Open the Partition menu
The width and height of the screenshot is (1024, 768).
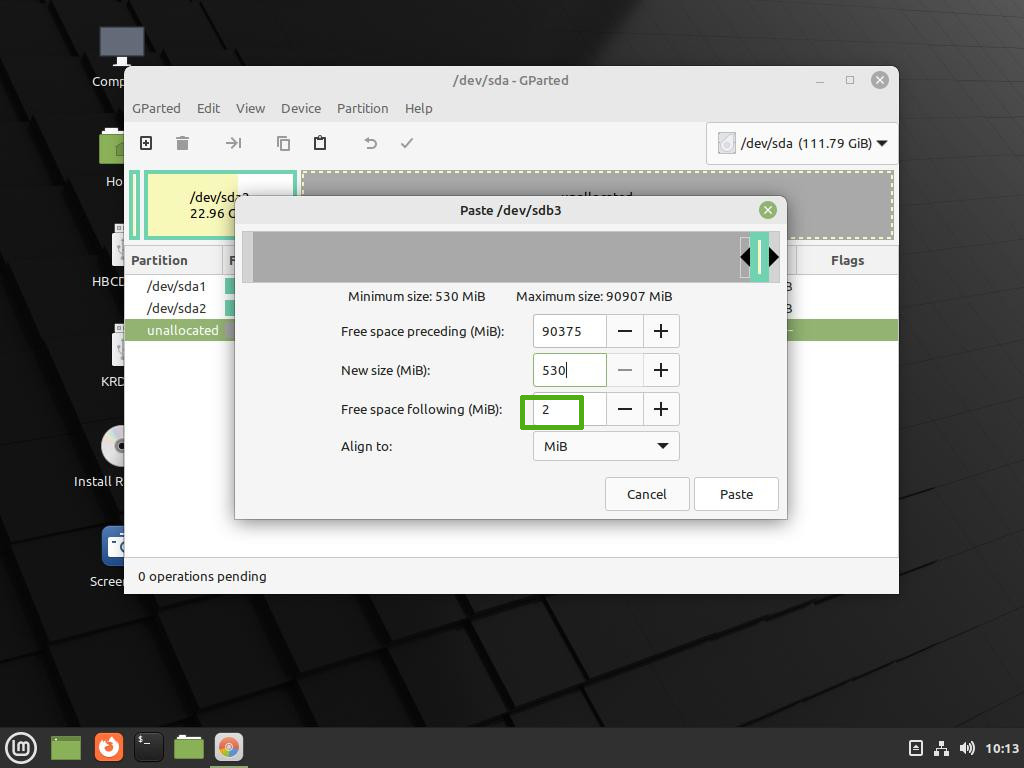click(362, 108)
